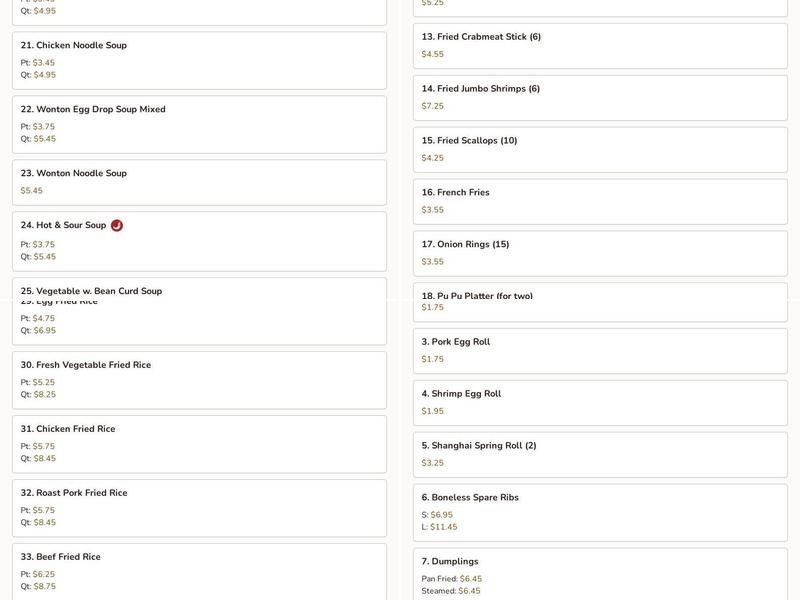
Task: Add Fresh Vegetable Fried Rice item
Action: (199, 379)
